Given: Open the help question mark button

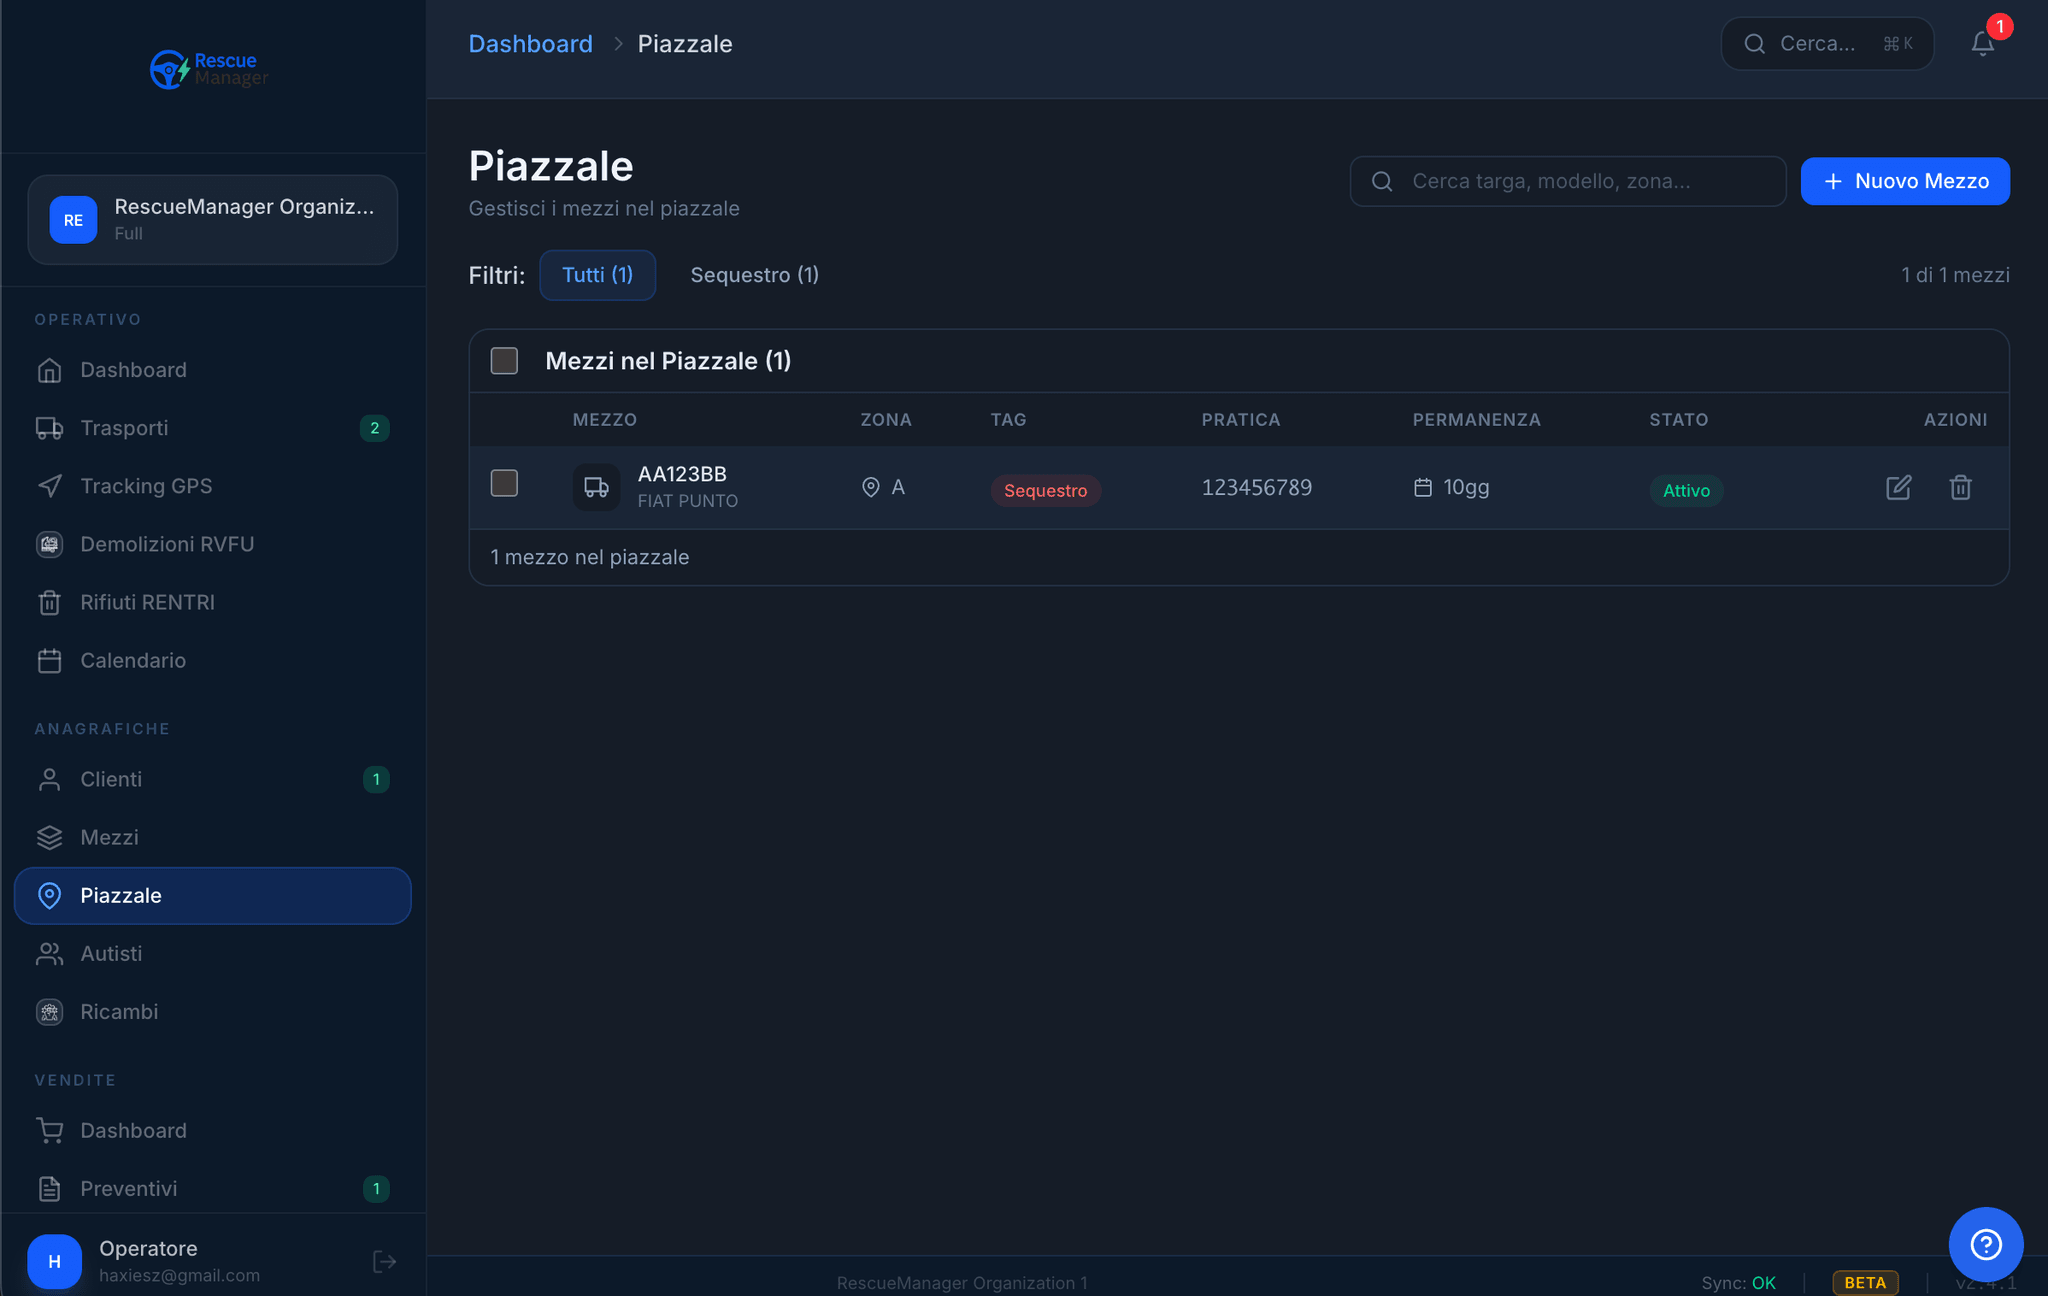Looking at the screenshot, I should pyautogui.click(x=1985, y=1244).
